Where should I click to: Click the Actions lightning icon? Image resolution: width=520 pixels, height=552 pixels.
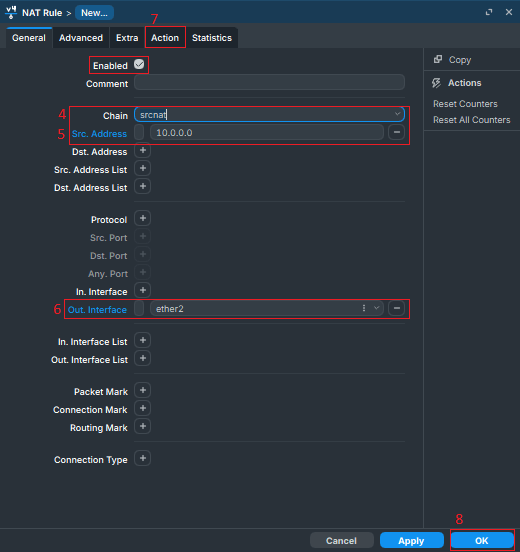437,83
